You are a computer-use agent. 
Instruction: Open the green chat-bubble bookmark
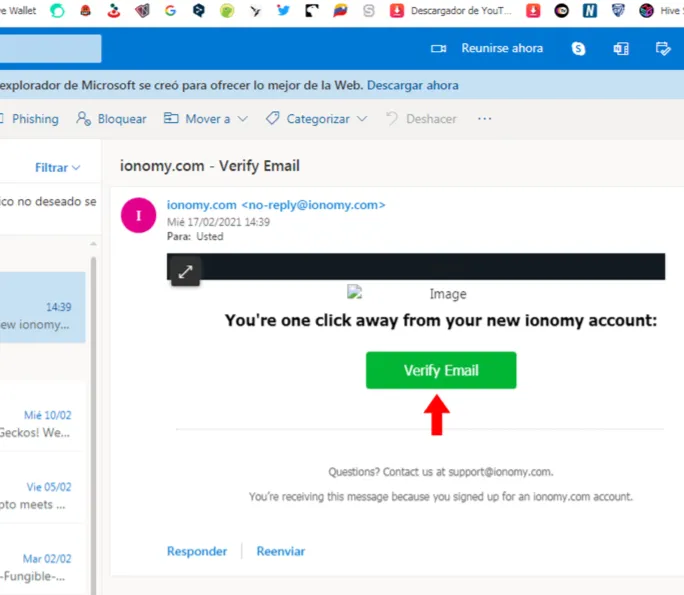coord(57,10)
